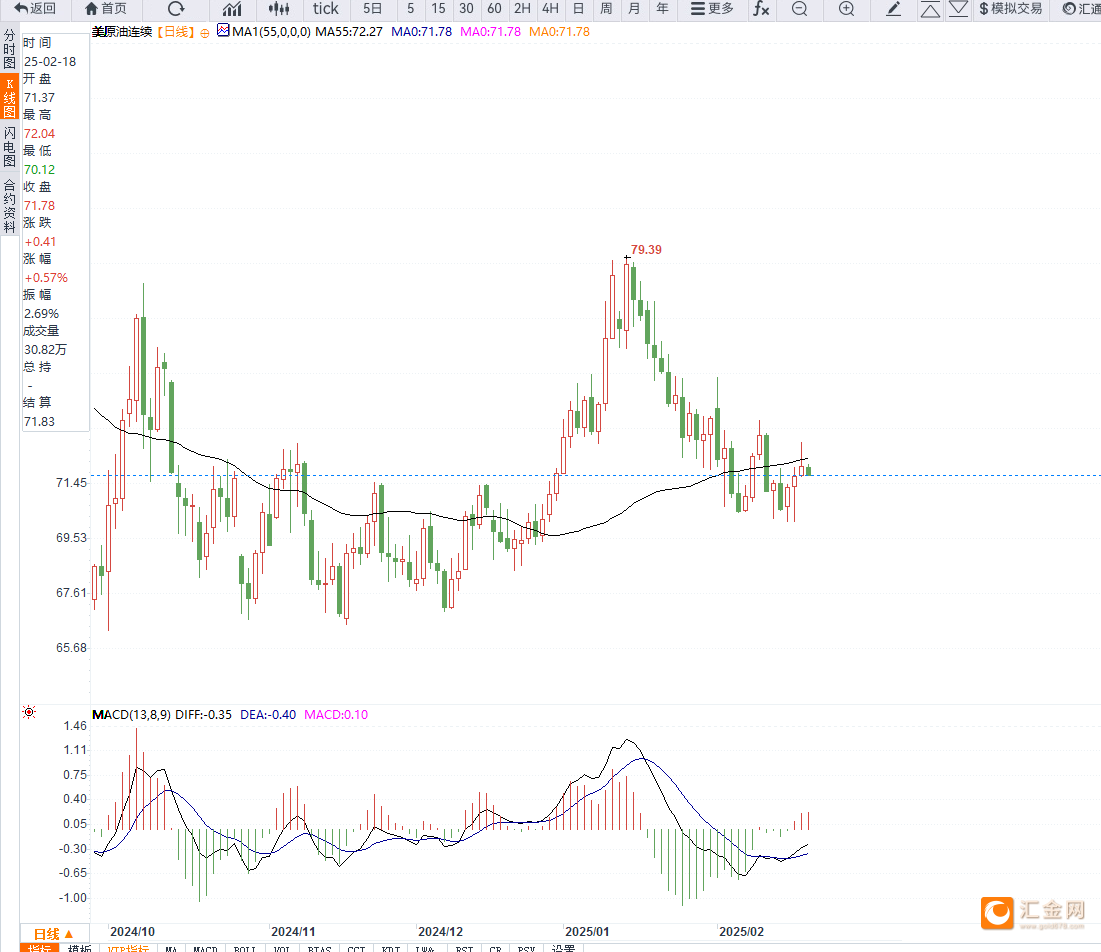Click the MACD(13,8,9) indicator label
Viewport: 1101px width, 952px height.
[131, 715]
